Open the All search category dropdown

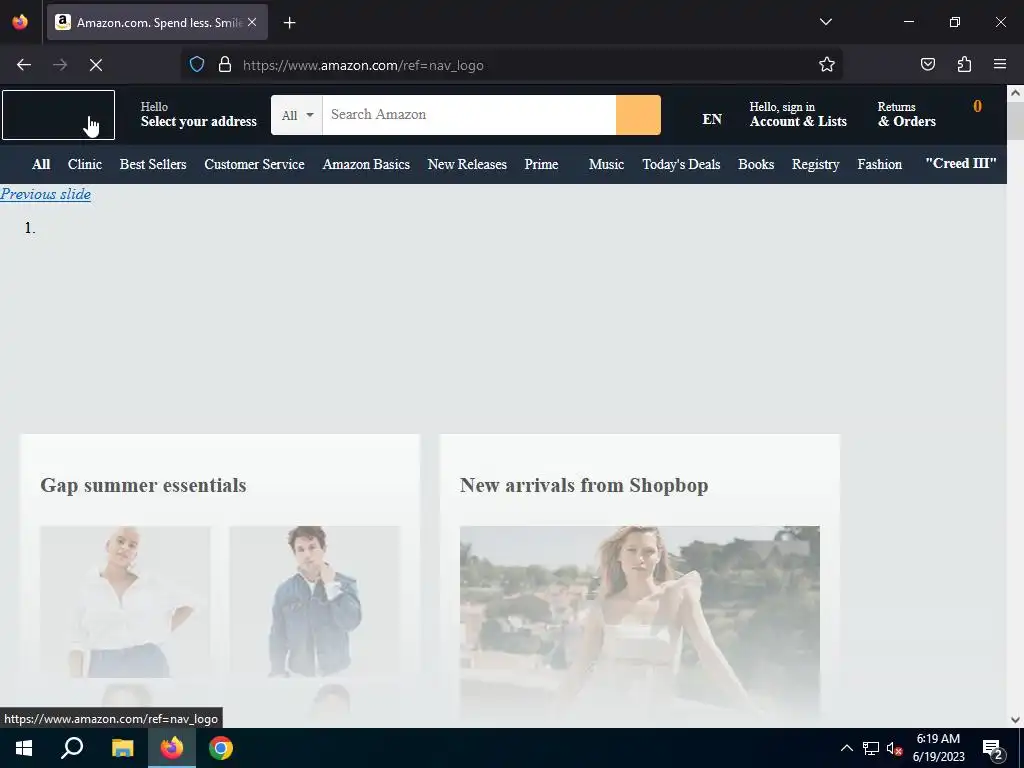pos(297,115)
